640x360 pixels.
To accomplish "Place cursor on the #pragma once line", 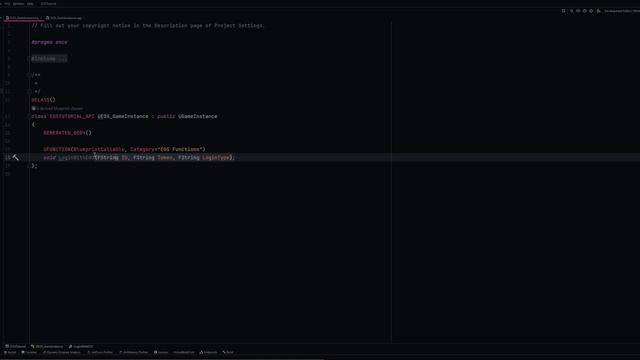I will (x=49, y=42).
